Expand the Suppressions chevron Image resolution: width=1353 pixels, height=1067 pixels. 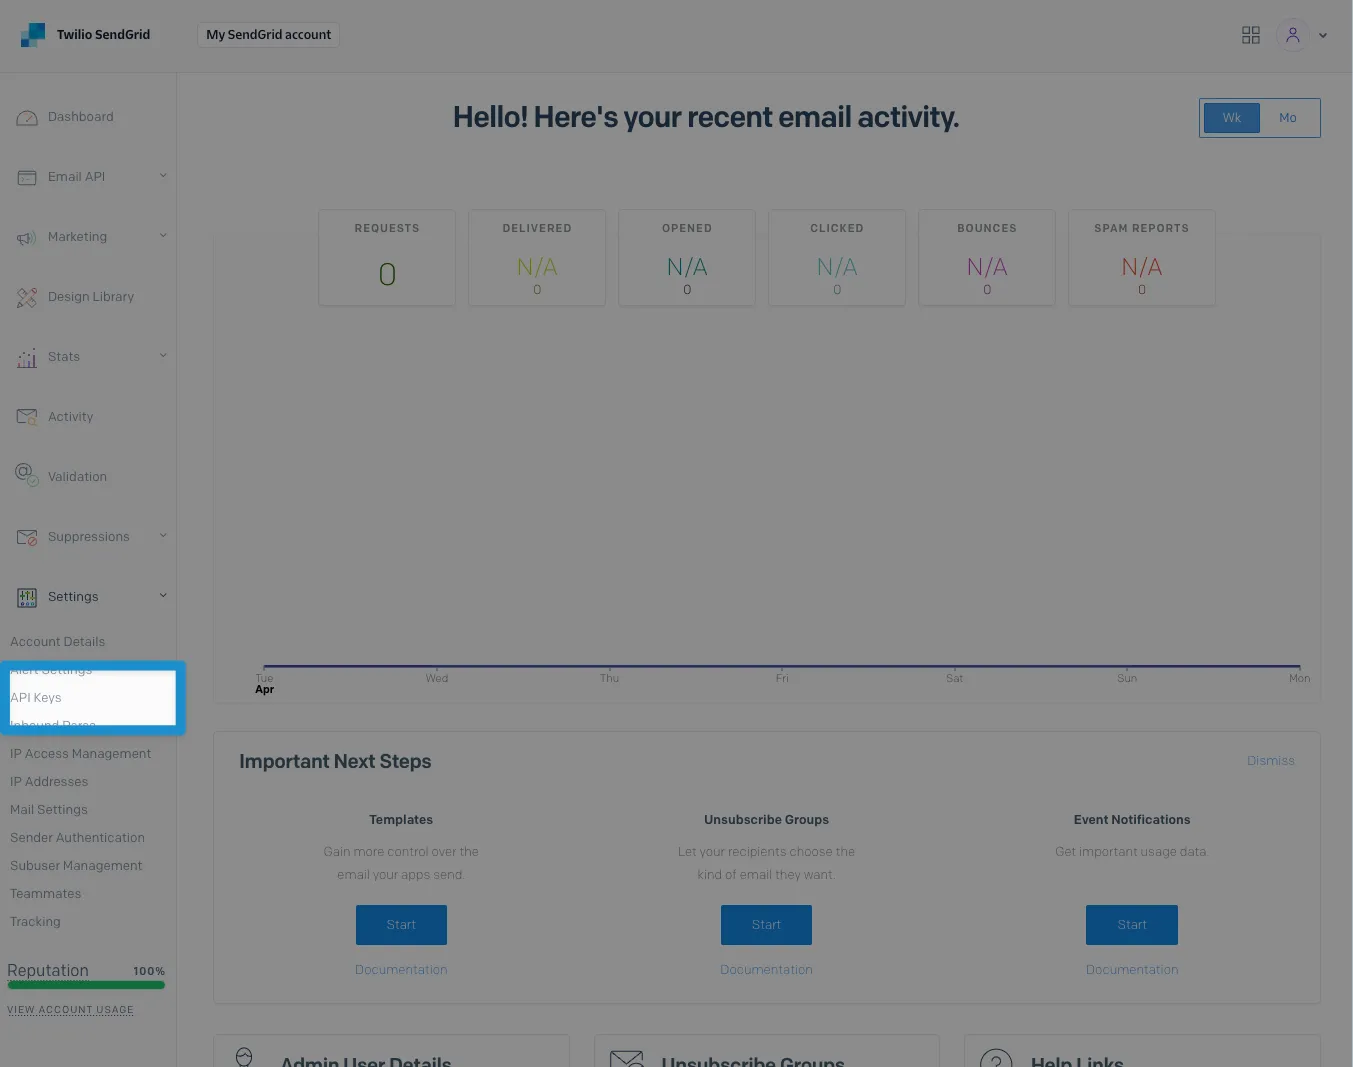(163, 536)
